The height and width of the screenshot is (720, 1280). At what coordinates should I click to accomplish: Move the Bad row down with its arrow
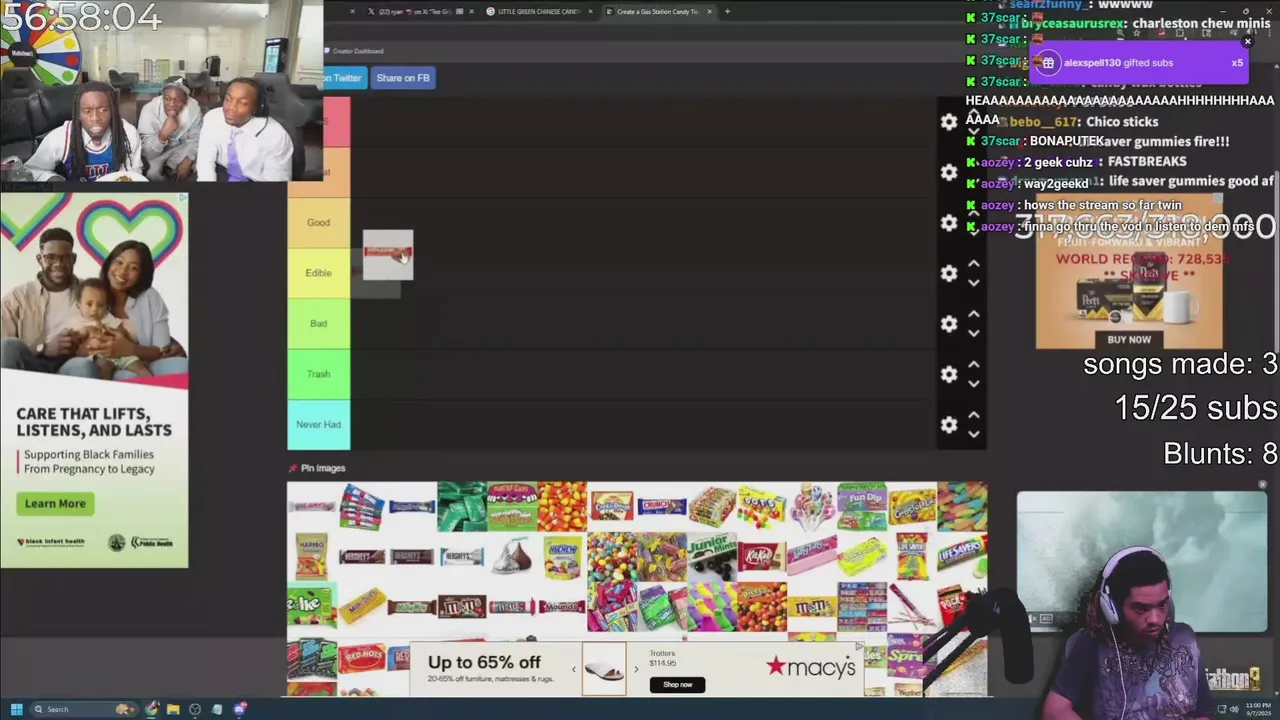click(974, 333)
